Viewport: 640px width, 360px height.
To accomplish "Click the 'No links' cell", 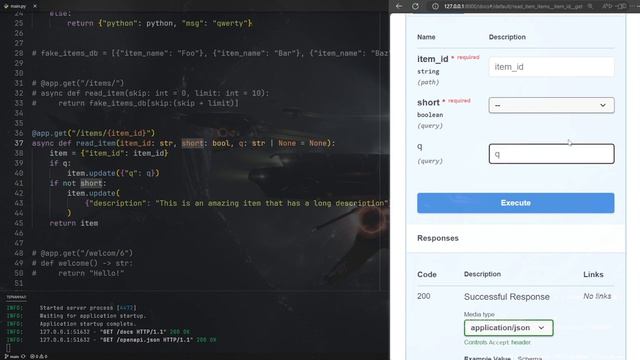I will 597,296.
